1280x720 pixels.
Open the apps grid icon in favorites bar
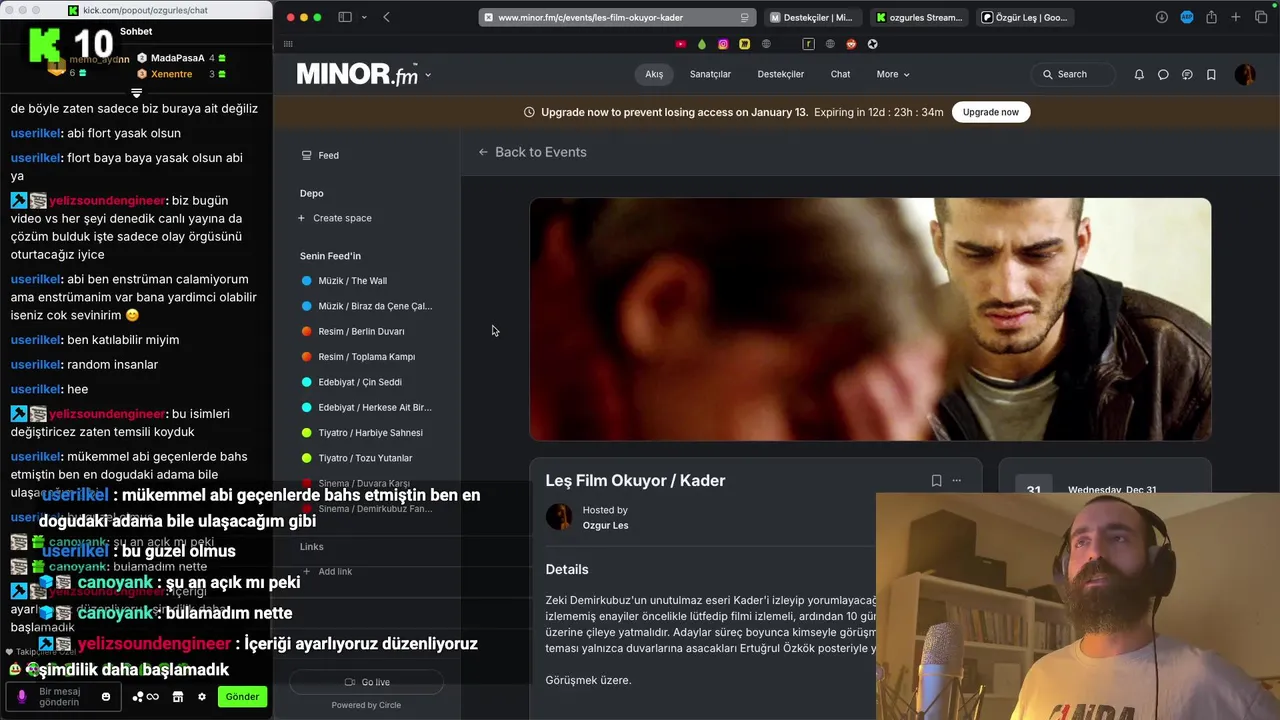coord(288,44)
